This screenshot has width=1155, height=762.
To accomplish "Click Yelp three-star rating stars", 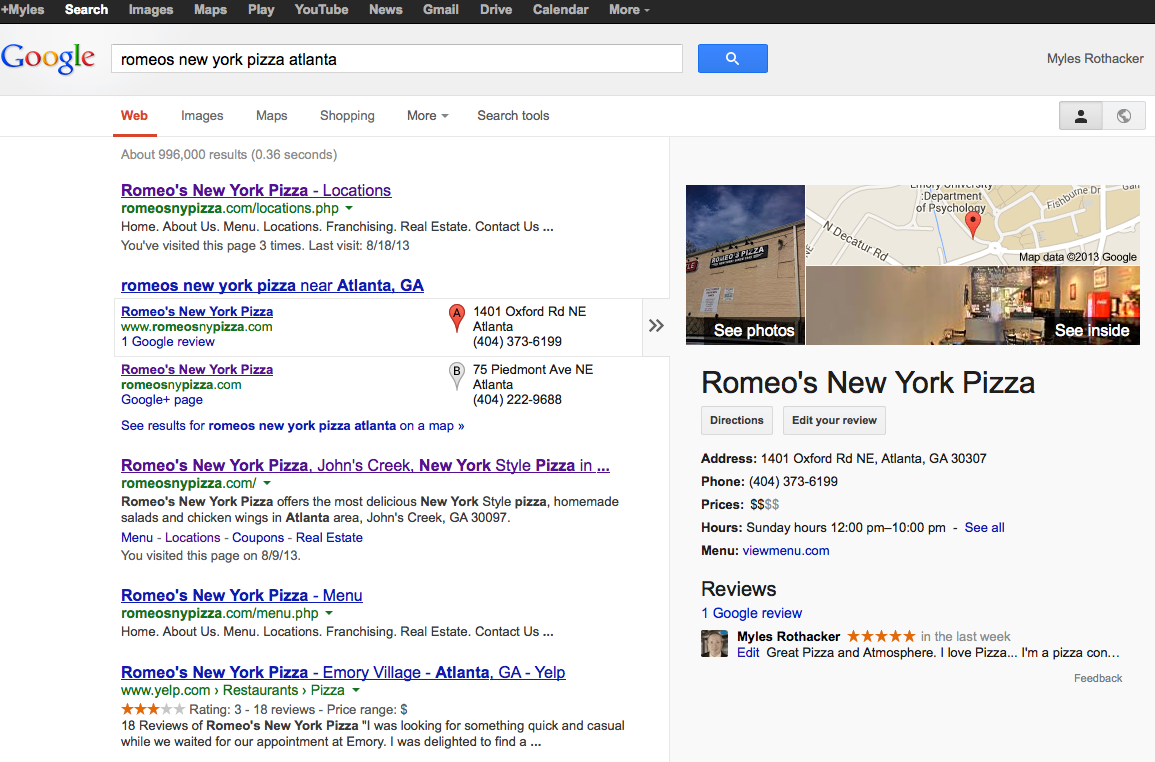I will 152,709.
